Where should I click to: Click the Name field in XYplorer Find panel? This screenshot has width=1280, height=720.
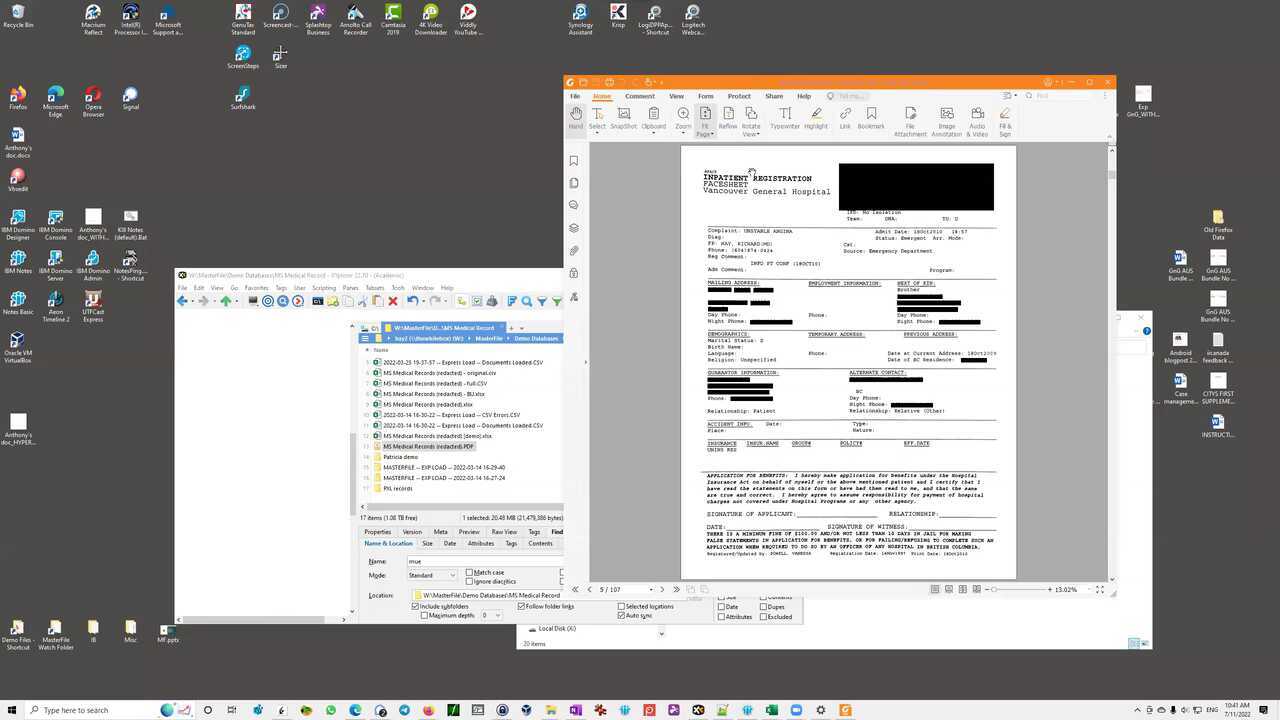click(483, 561)
